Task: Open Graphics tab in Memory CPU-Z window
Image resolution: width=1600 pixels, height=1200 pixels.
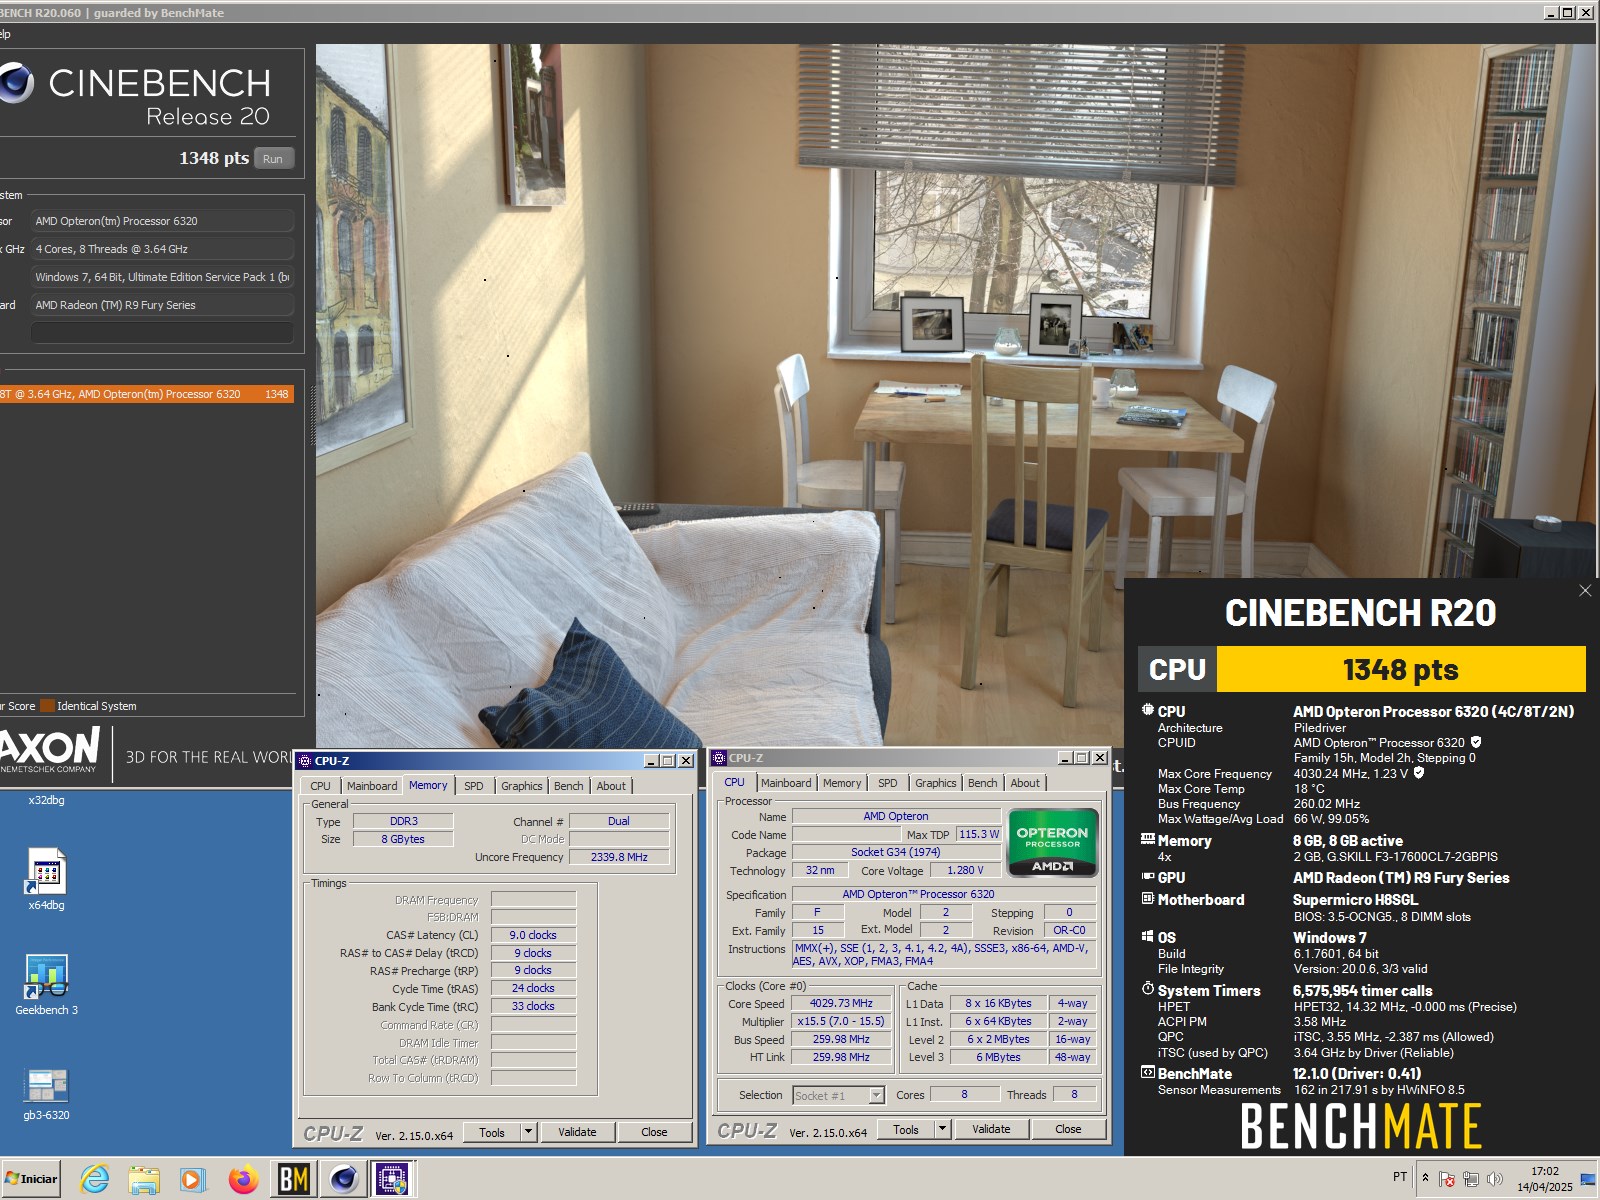Action: (521, 786)
